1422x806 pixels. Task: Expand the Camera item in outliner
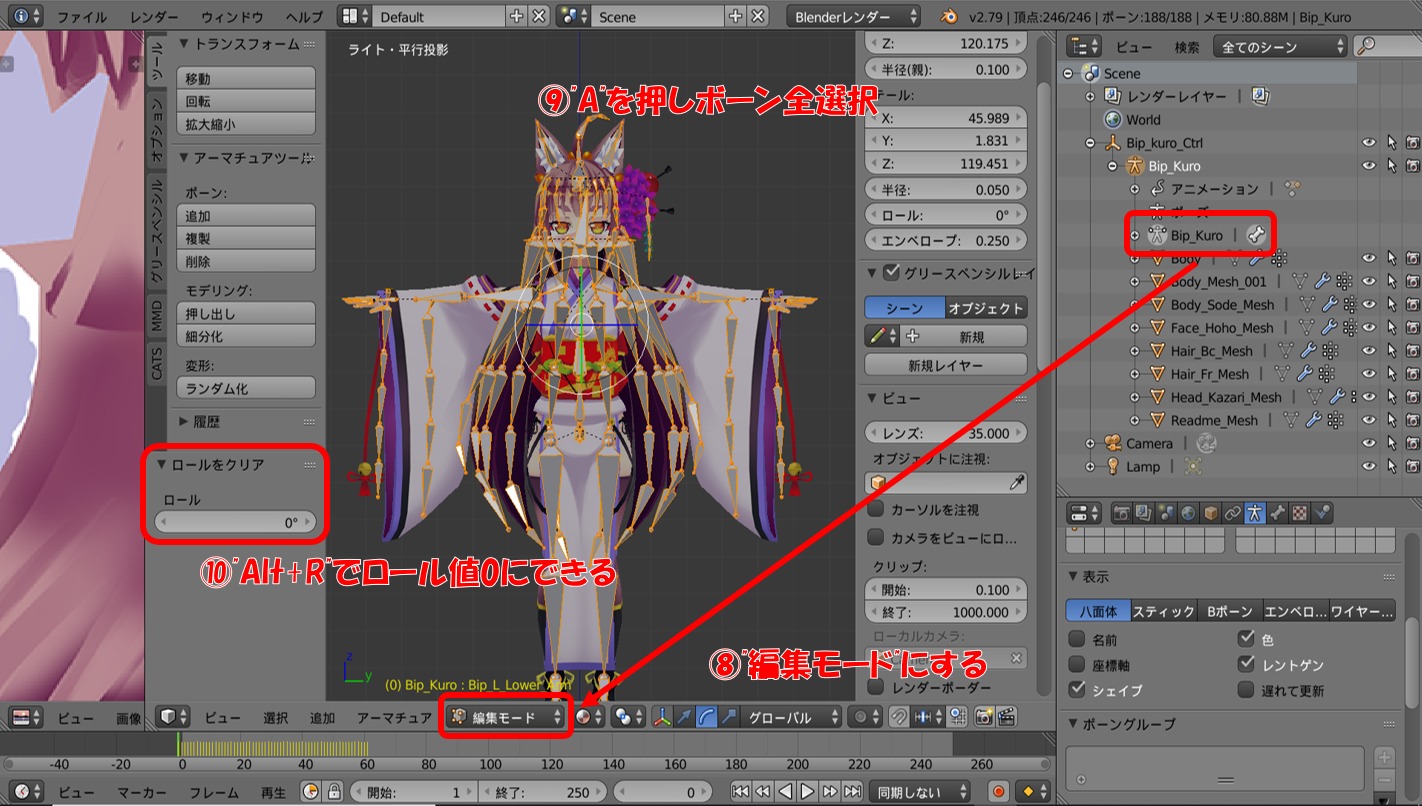[x=1091, y=443]
